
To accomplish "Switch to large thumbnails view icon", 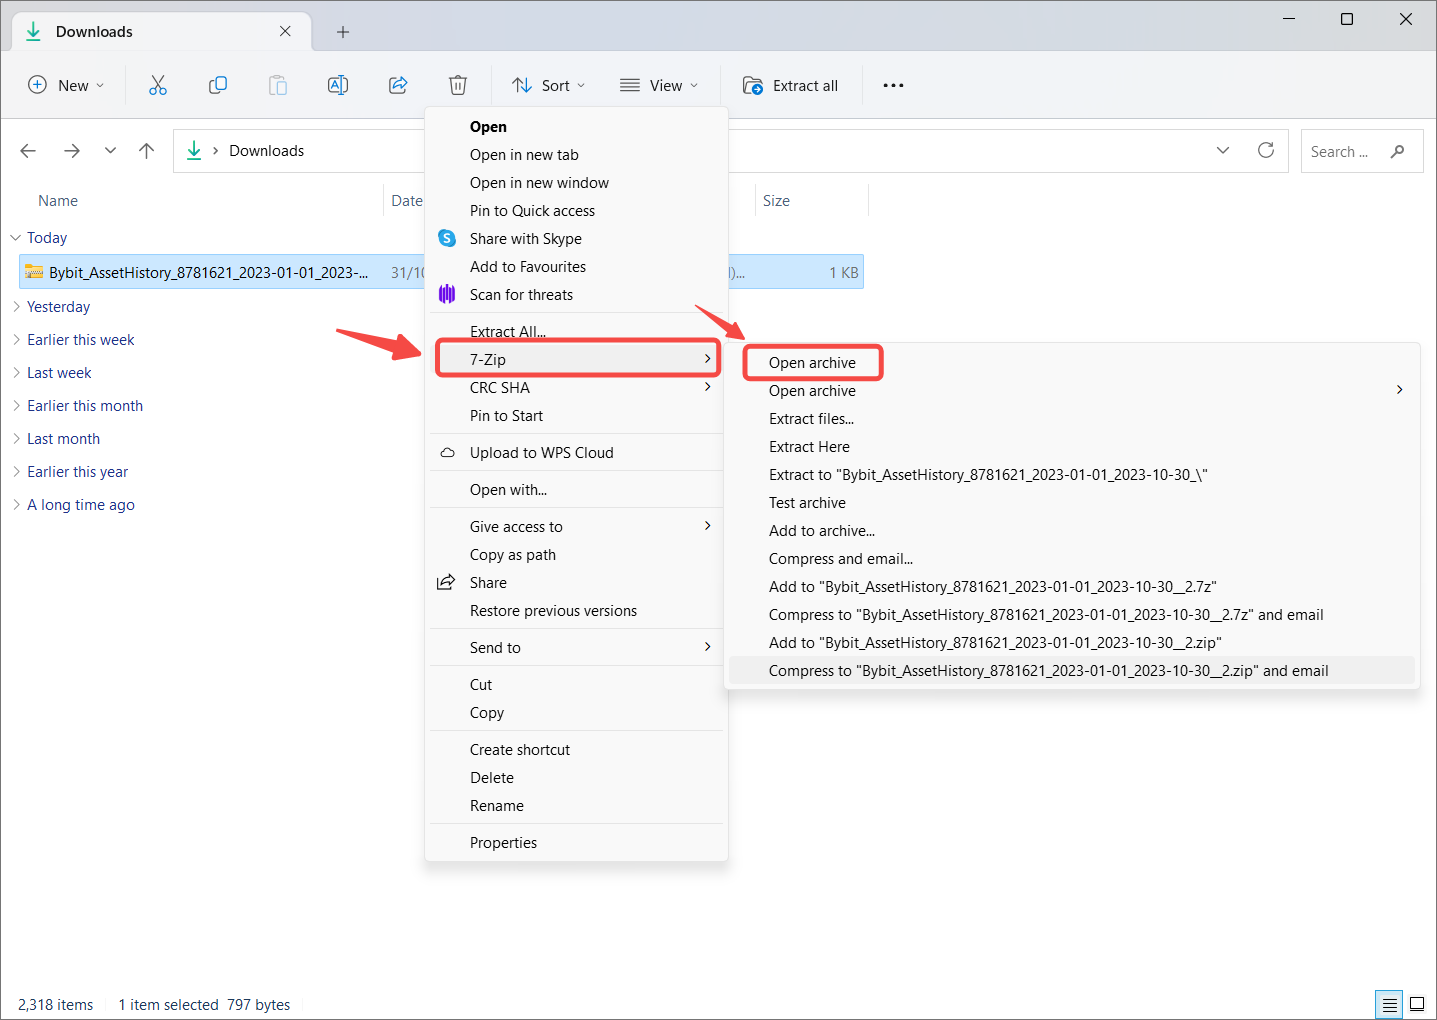I will point(1417,1004).
